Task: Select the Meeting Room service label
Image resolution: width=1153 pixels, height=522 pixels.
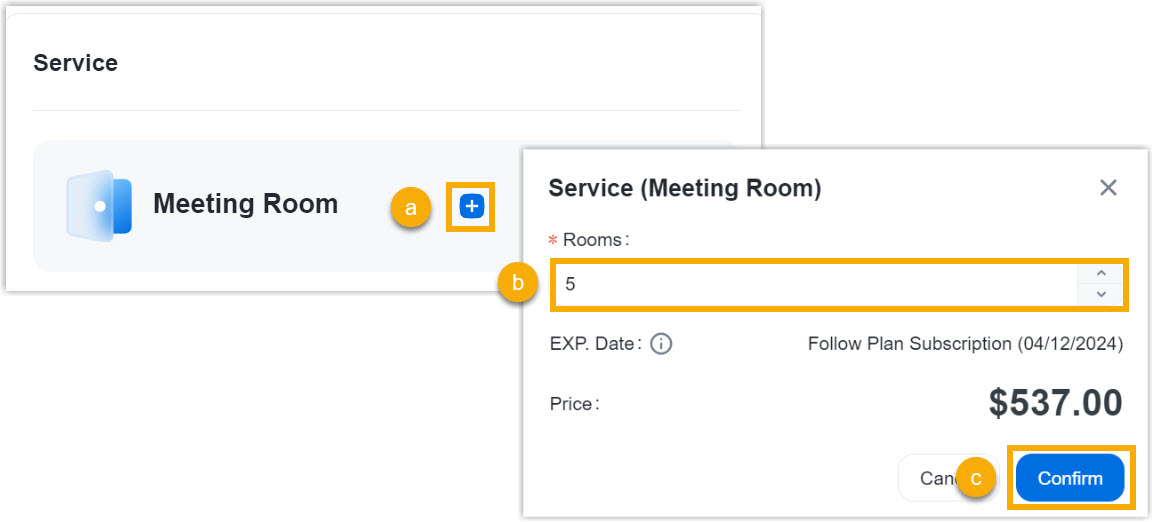Action: coord(245,204)
